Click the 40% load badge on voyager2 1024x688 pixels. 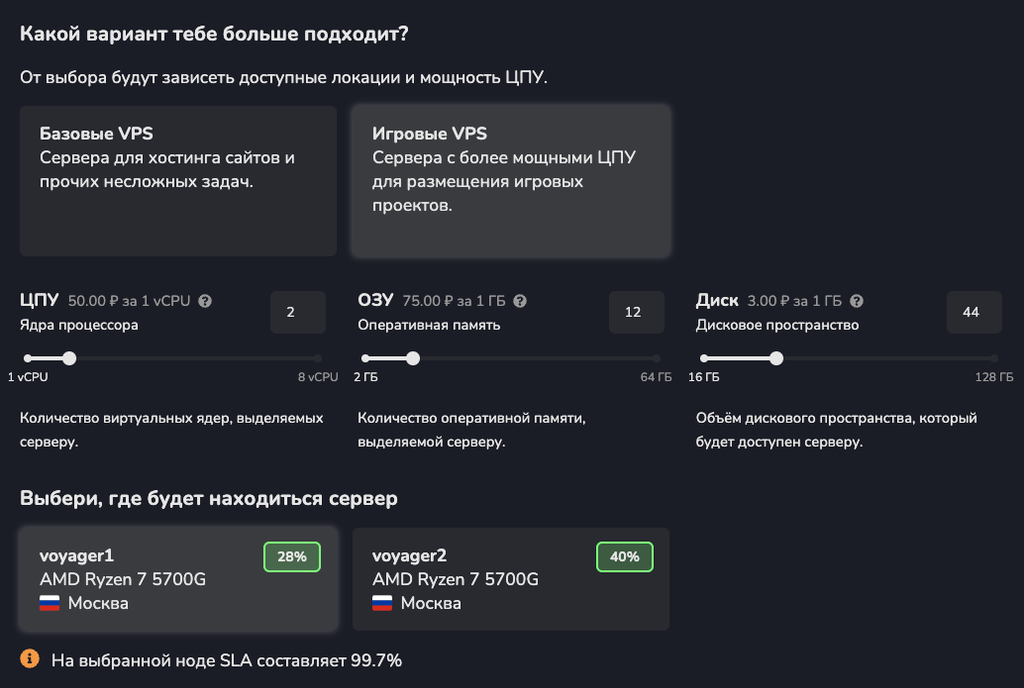(x=624, y=557)
